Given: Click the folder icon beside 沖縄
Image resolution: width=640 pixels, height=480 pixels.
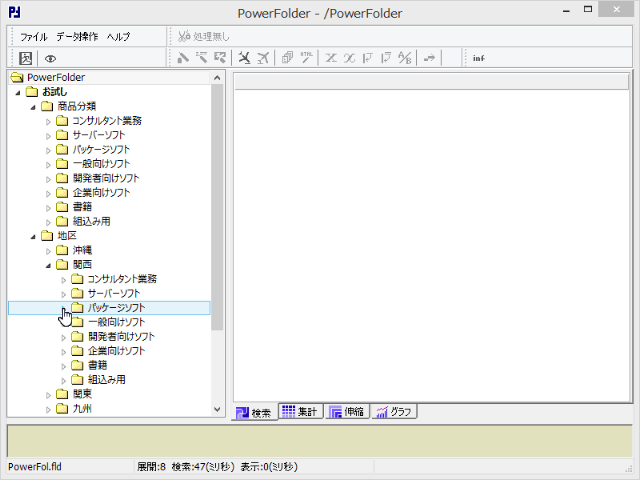Looking at the screenshot, I should [62, 250].
